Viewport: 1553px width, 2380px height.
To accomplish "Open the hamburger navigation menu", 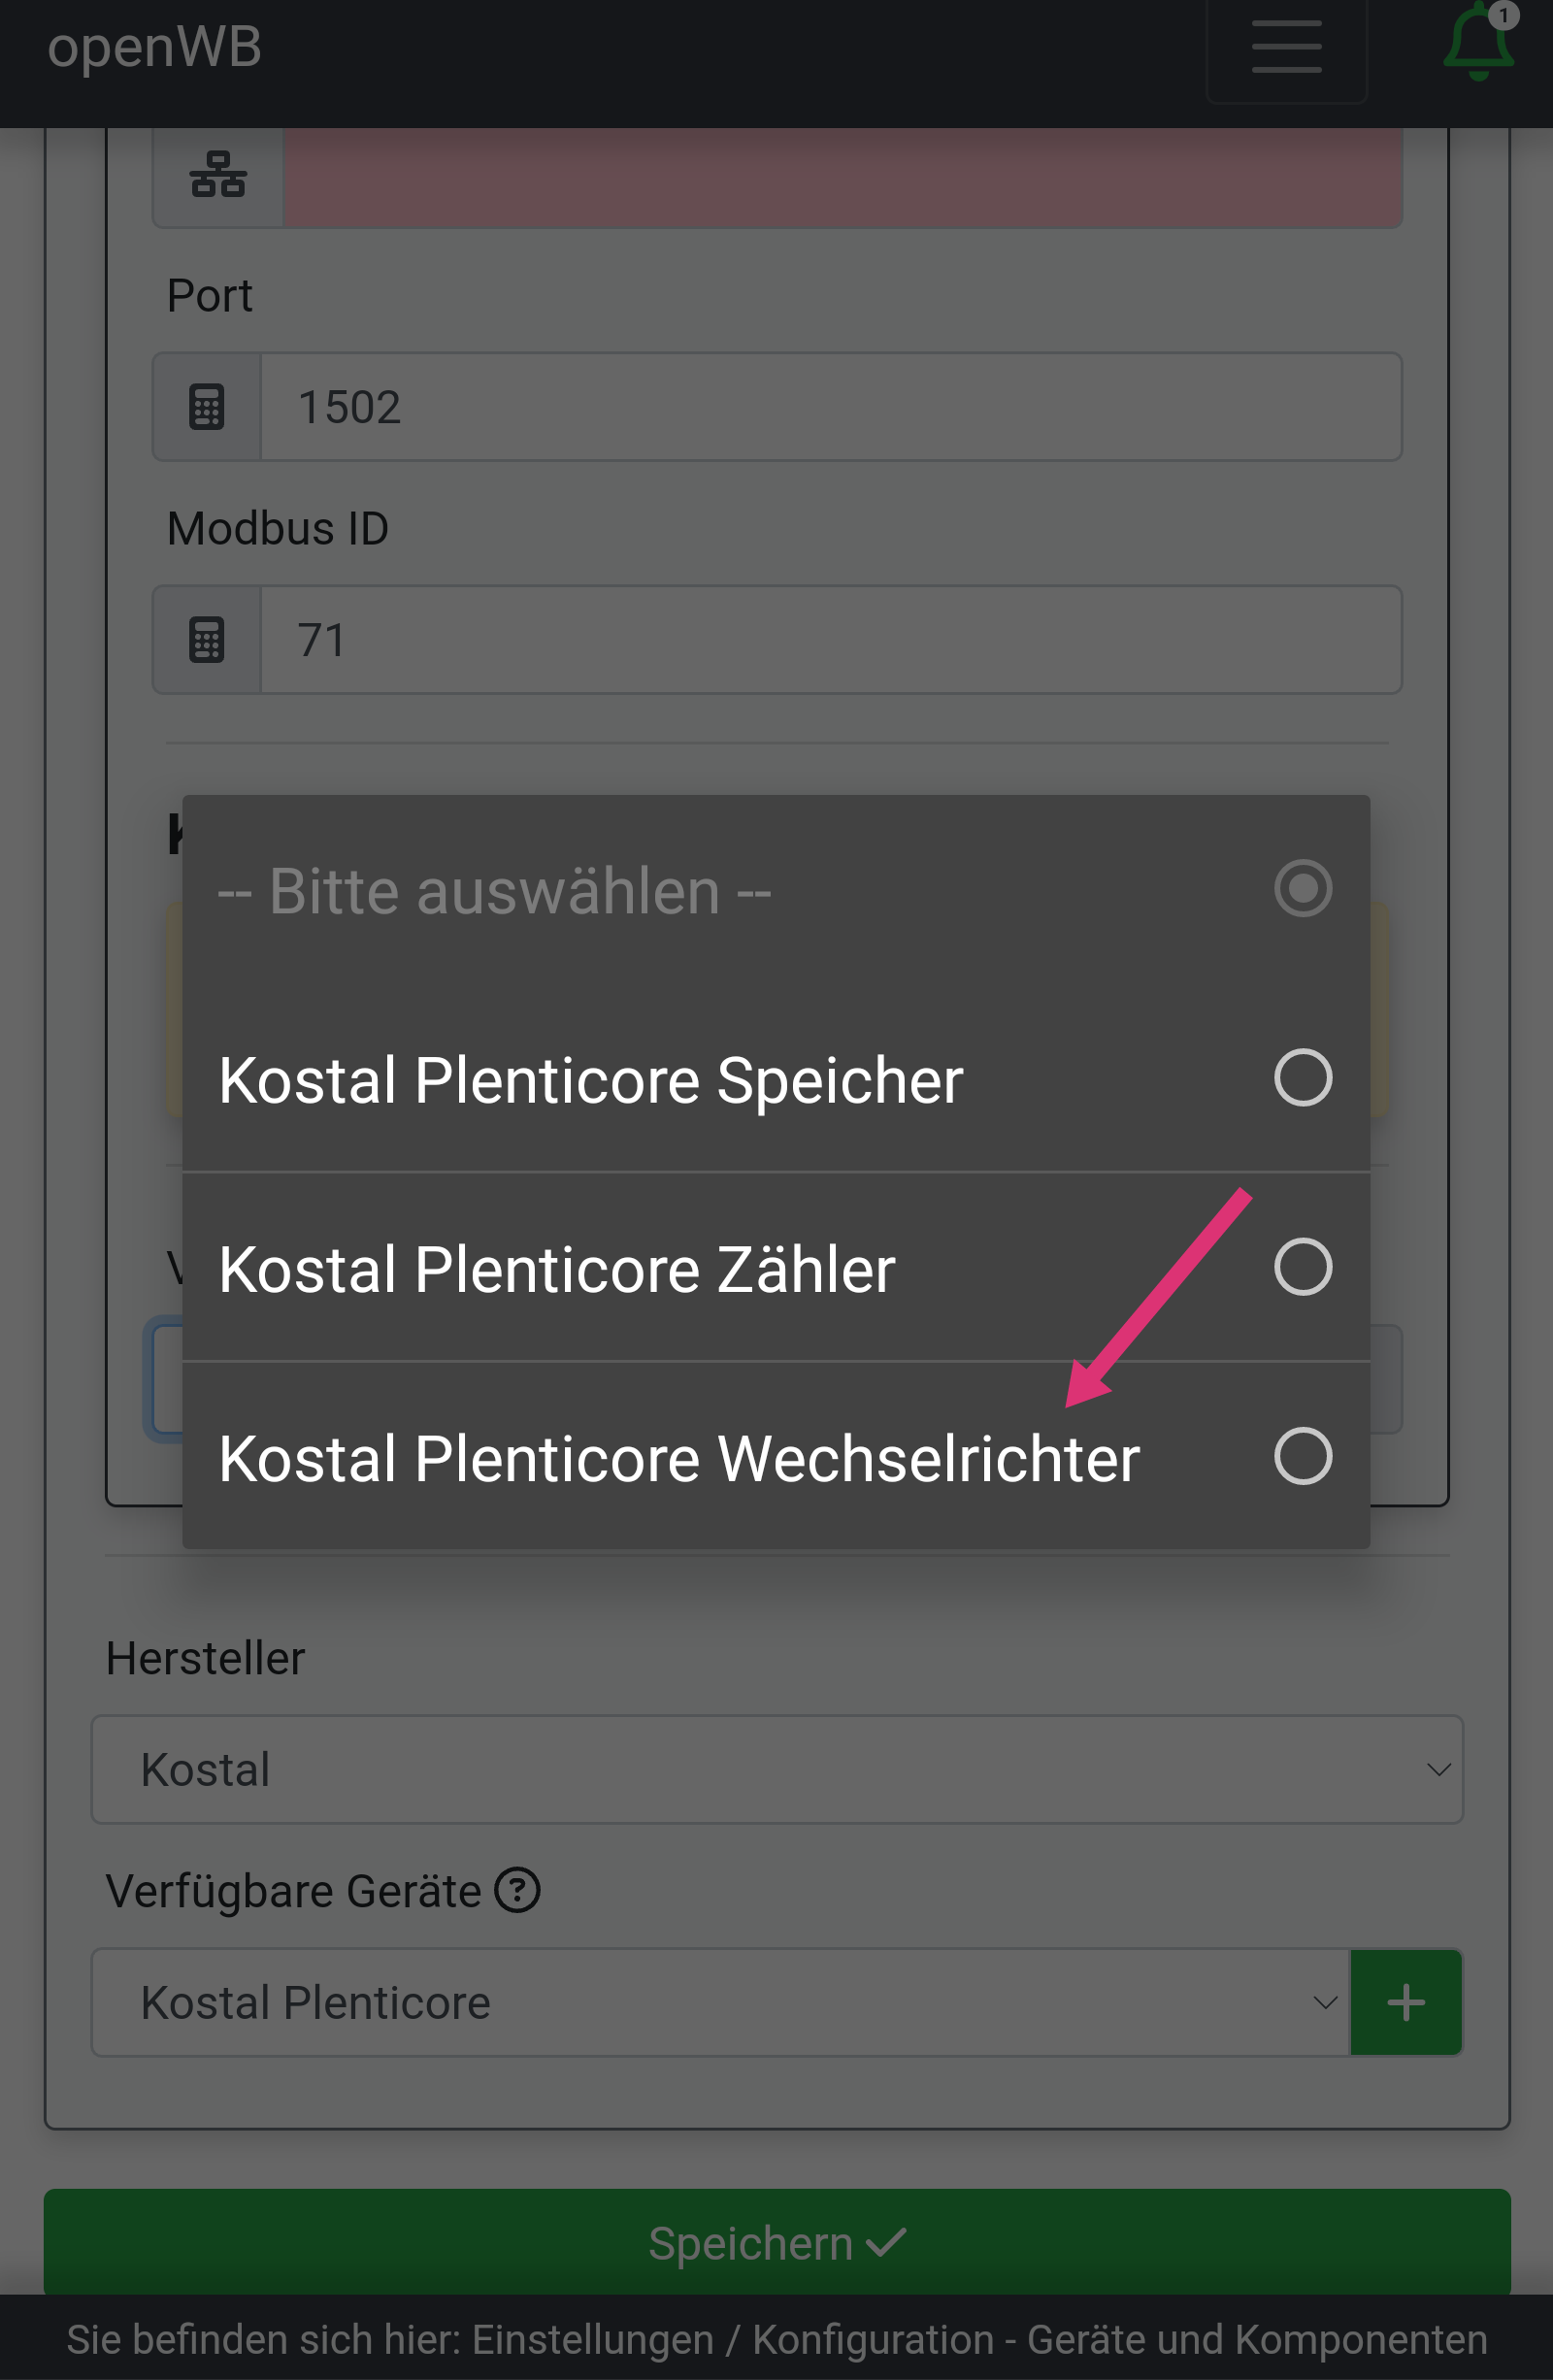I will pos(1286,47).
